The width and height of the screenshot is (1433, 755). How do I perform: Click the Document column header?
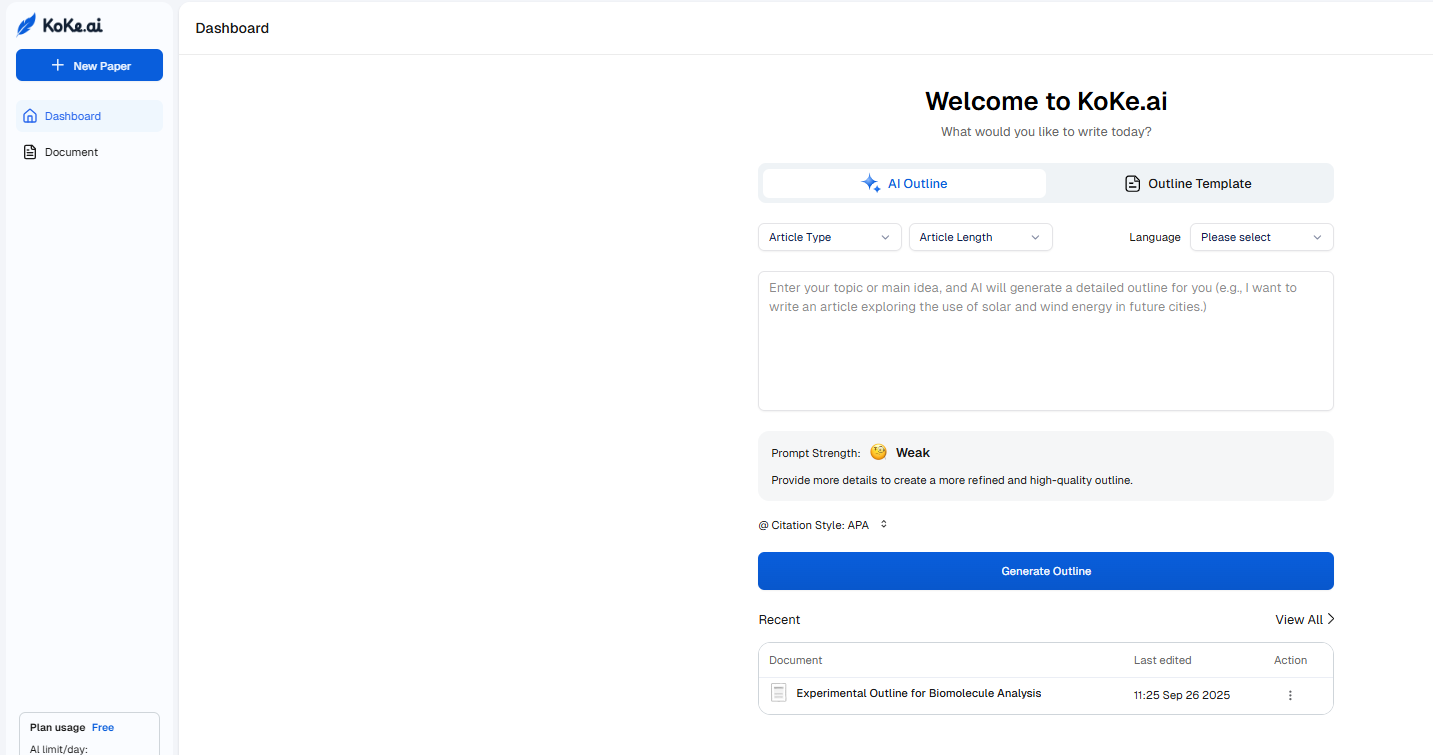pos(796,660)
